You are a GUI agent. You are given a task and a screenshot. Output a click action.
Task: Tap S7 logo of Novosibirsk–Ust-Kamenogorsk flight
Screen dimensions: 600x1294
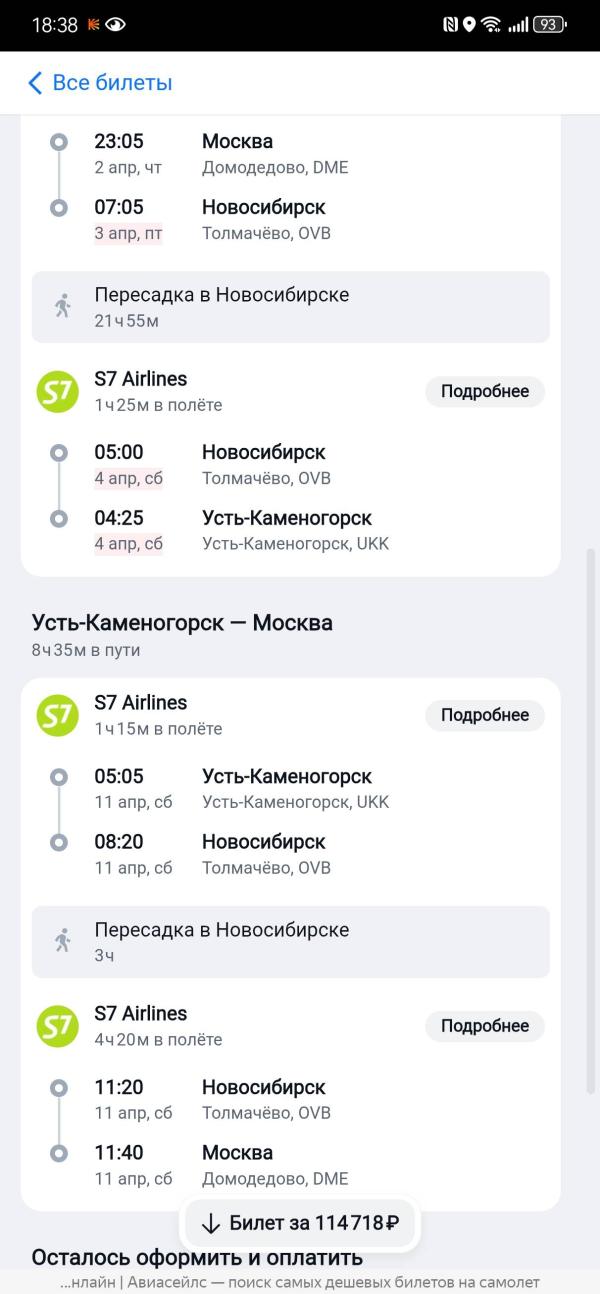click(x=57, y=391)
